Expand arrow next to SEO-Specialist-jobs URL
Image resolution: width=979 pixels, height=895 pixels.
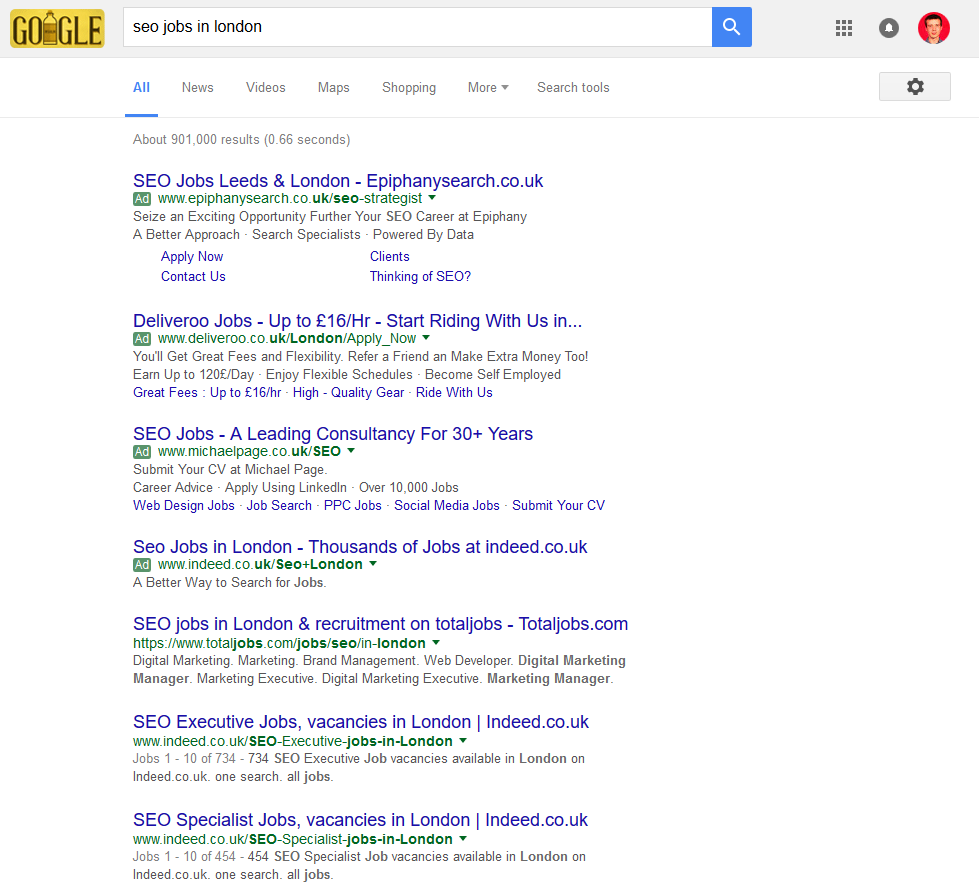(x=463, y=838)
